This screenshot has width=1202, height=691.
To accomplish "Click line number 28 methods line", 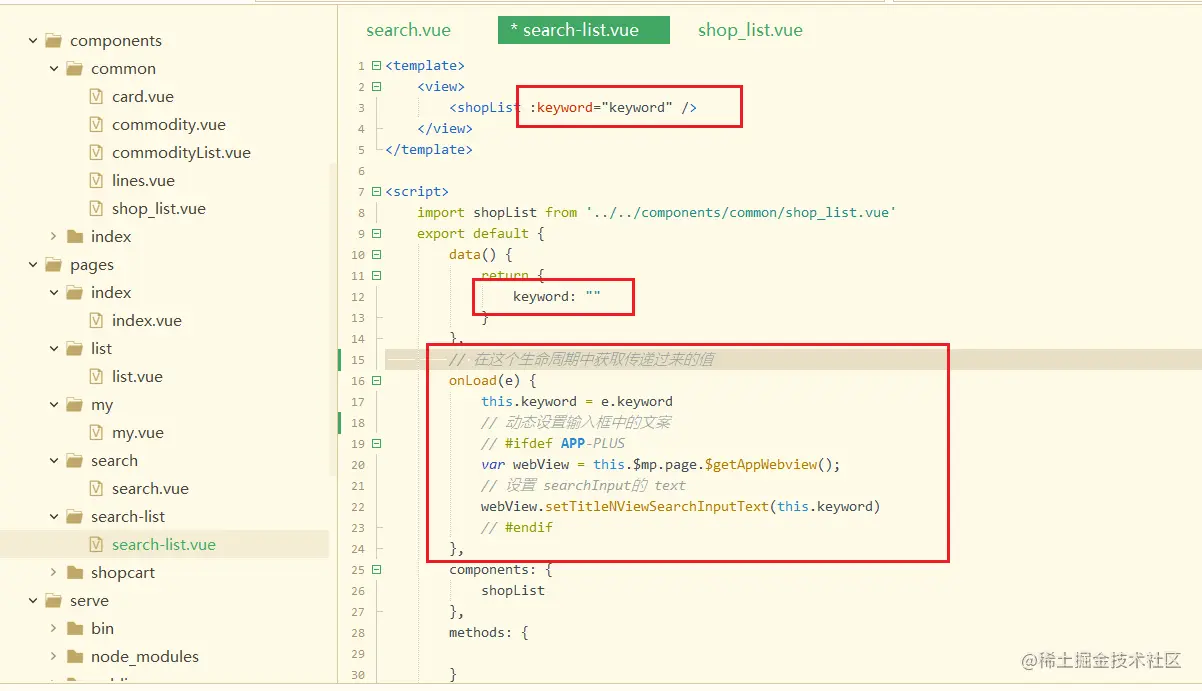I will click(358, 633).
